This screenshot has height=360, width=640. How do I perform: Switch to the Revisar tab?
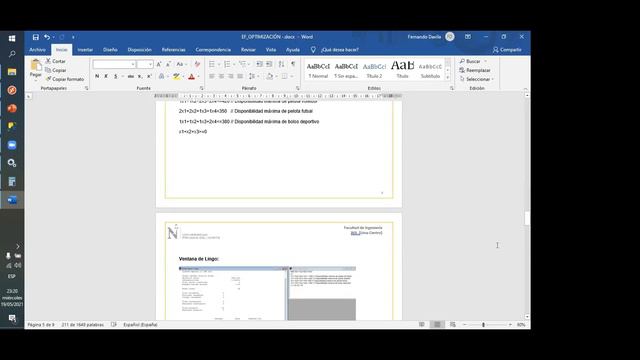pyautogui.click(x=248, y=50)
